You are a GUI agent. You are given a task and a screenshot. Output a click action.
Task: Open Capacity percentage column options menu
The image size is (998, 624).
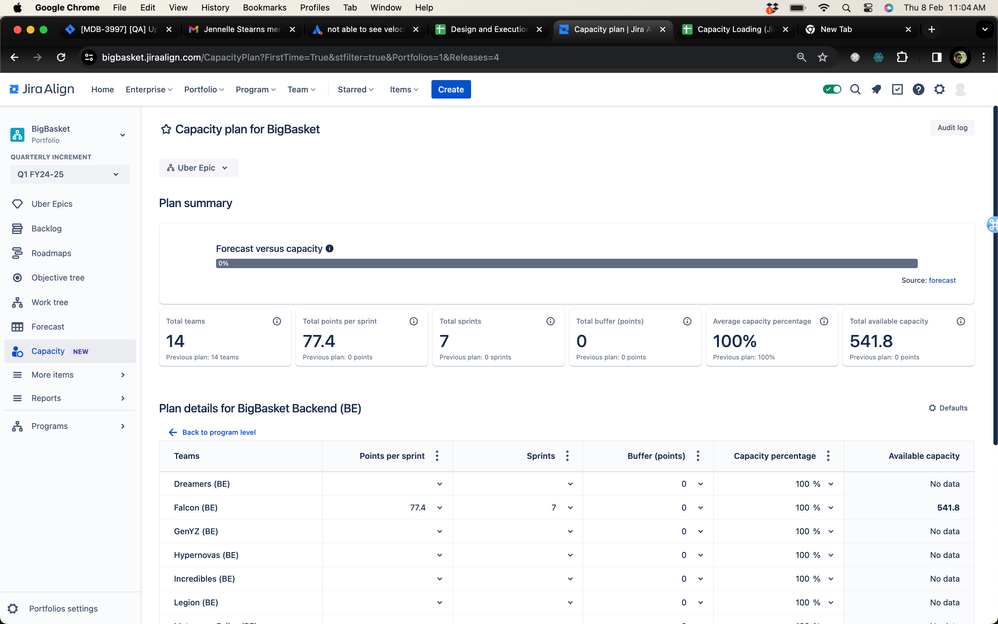tap(828, 456)
